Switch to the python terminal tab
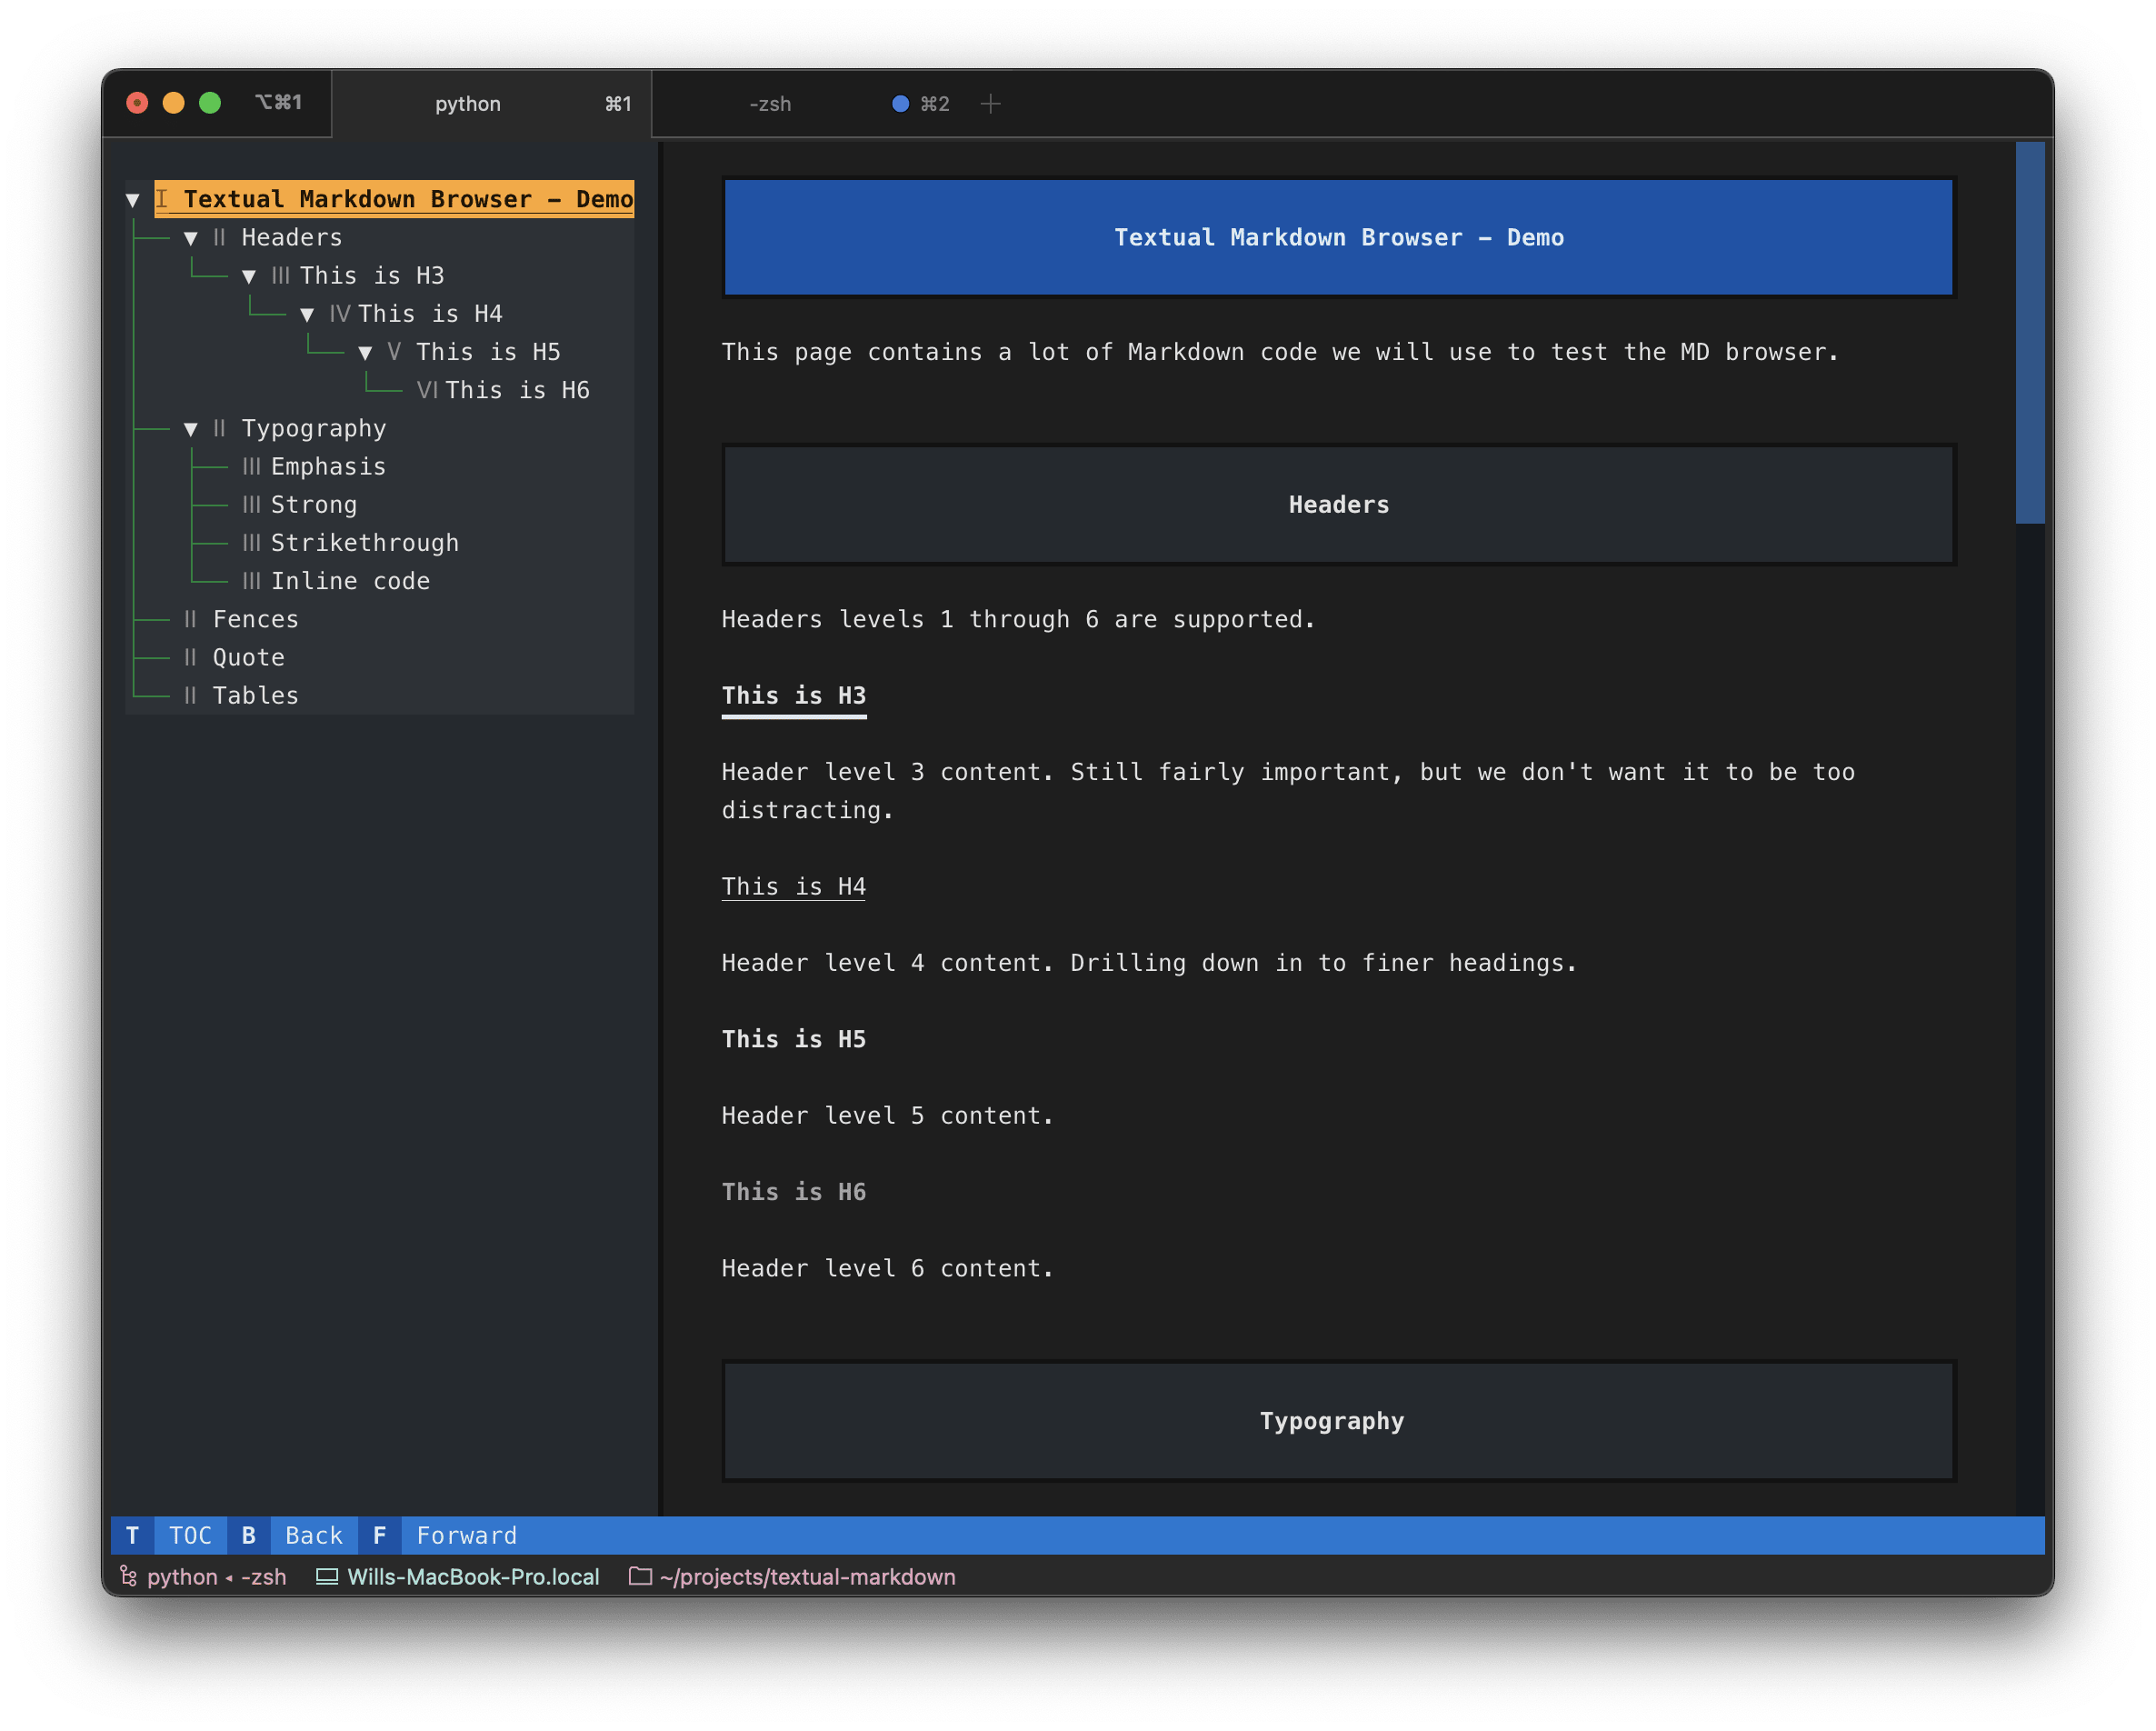The height and width of the screenshot is (1731, 2156). click(x=491, y=104)
